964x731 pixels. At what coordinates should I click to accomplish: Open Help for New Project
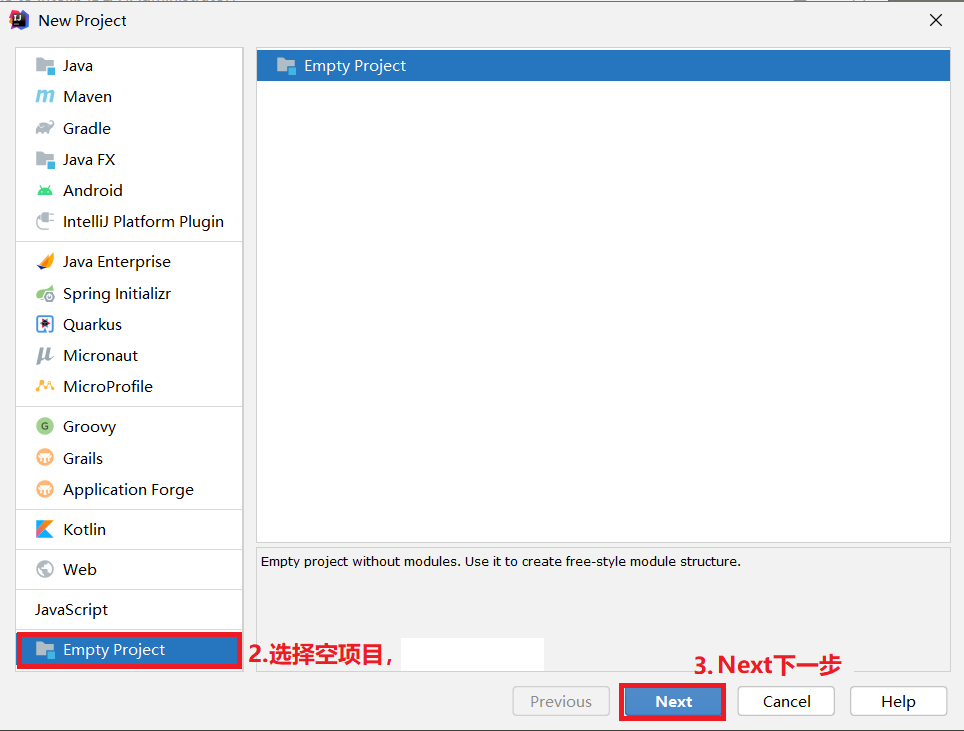[x=898, y=701]
